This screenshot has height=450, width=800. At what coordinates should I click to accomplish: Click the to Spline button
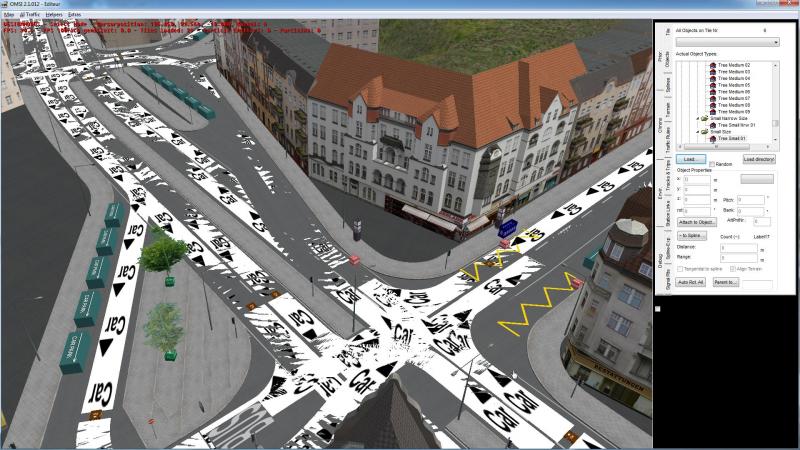(691, 236)
